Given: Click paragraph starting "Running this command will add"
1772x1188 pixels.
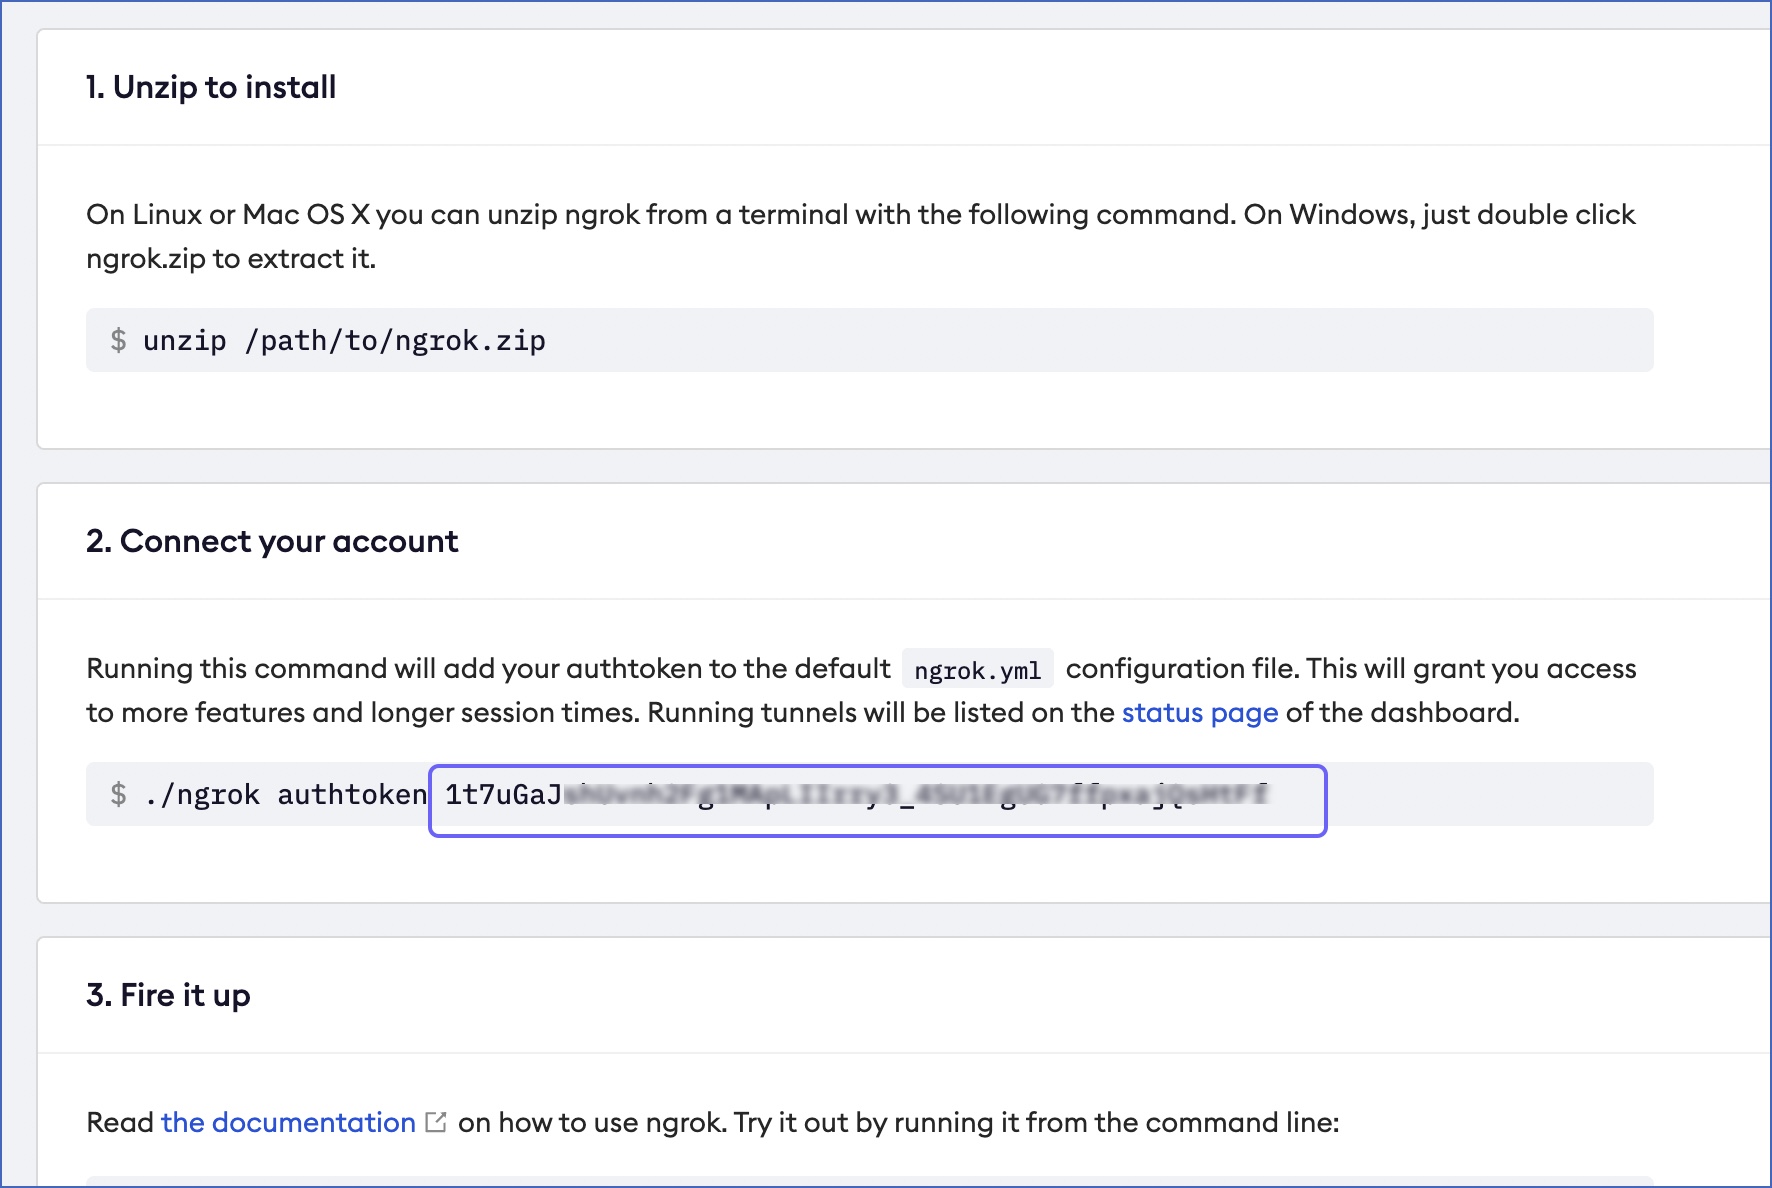Looking at the screenshot, I should [x=861, y=690].
